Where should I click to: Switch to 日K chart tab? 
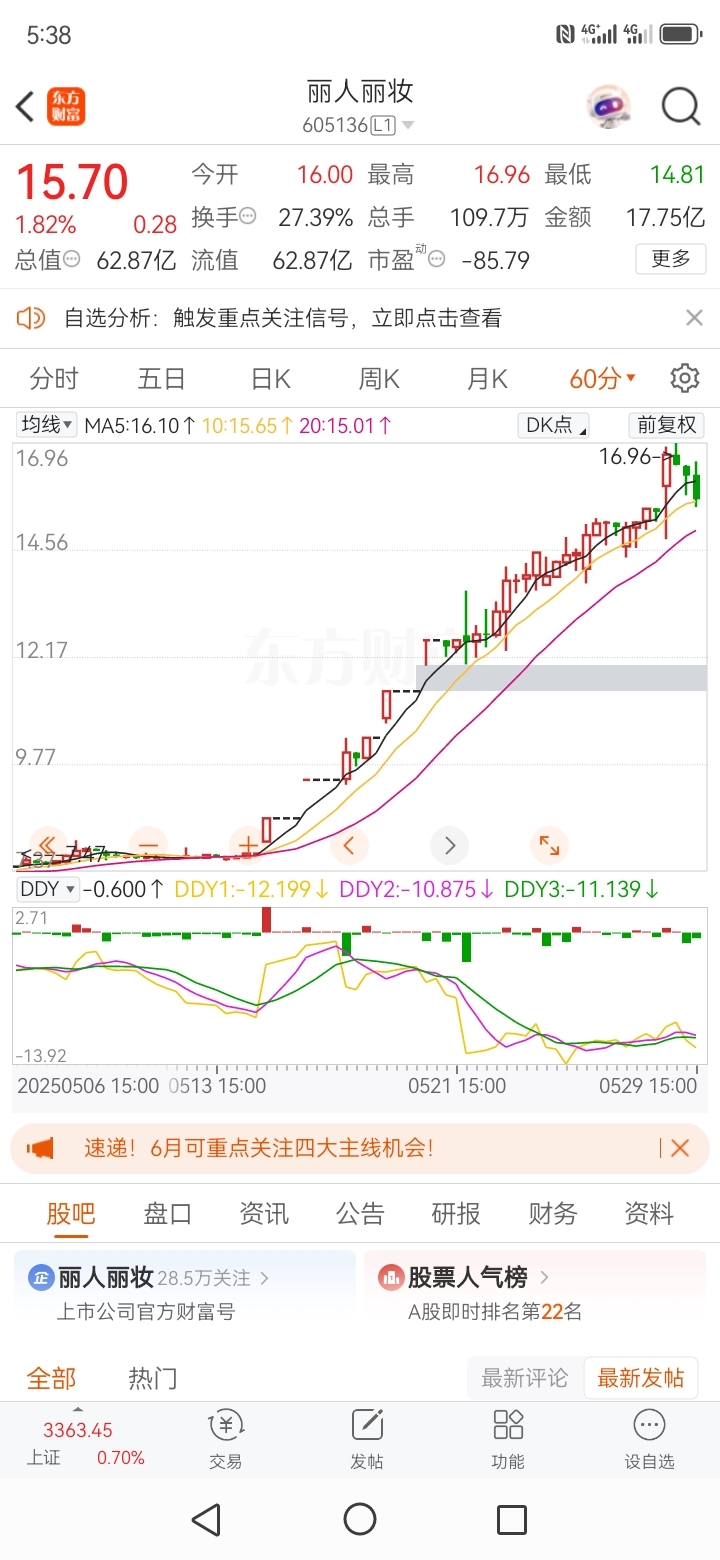271,379
